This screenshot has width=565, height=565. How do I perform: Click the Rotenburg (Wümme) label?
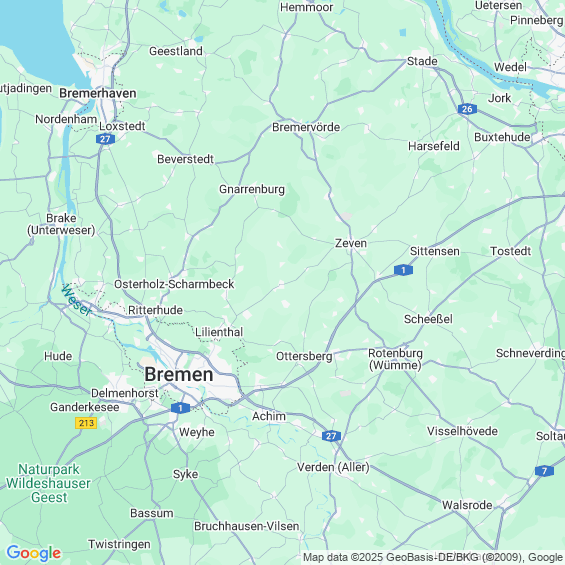pos(395,359)
